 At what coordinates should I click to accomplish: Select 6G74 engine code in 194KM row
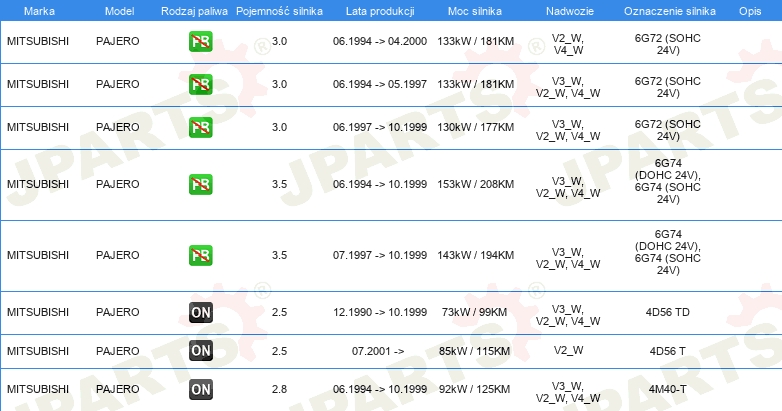pos(667,252)
